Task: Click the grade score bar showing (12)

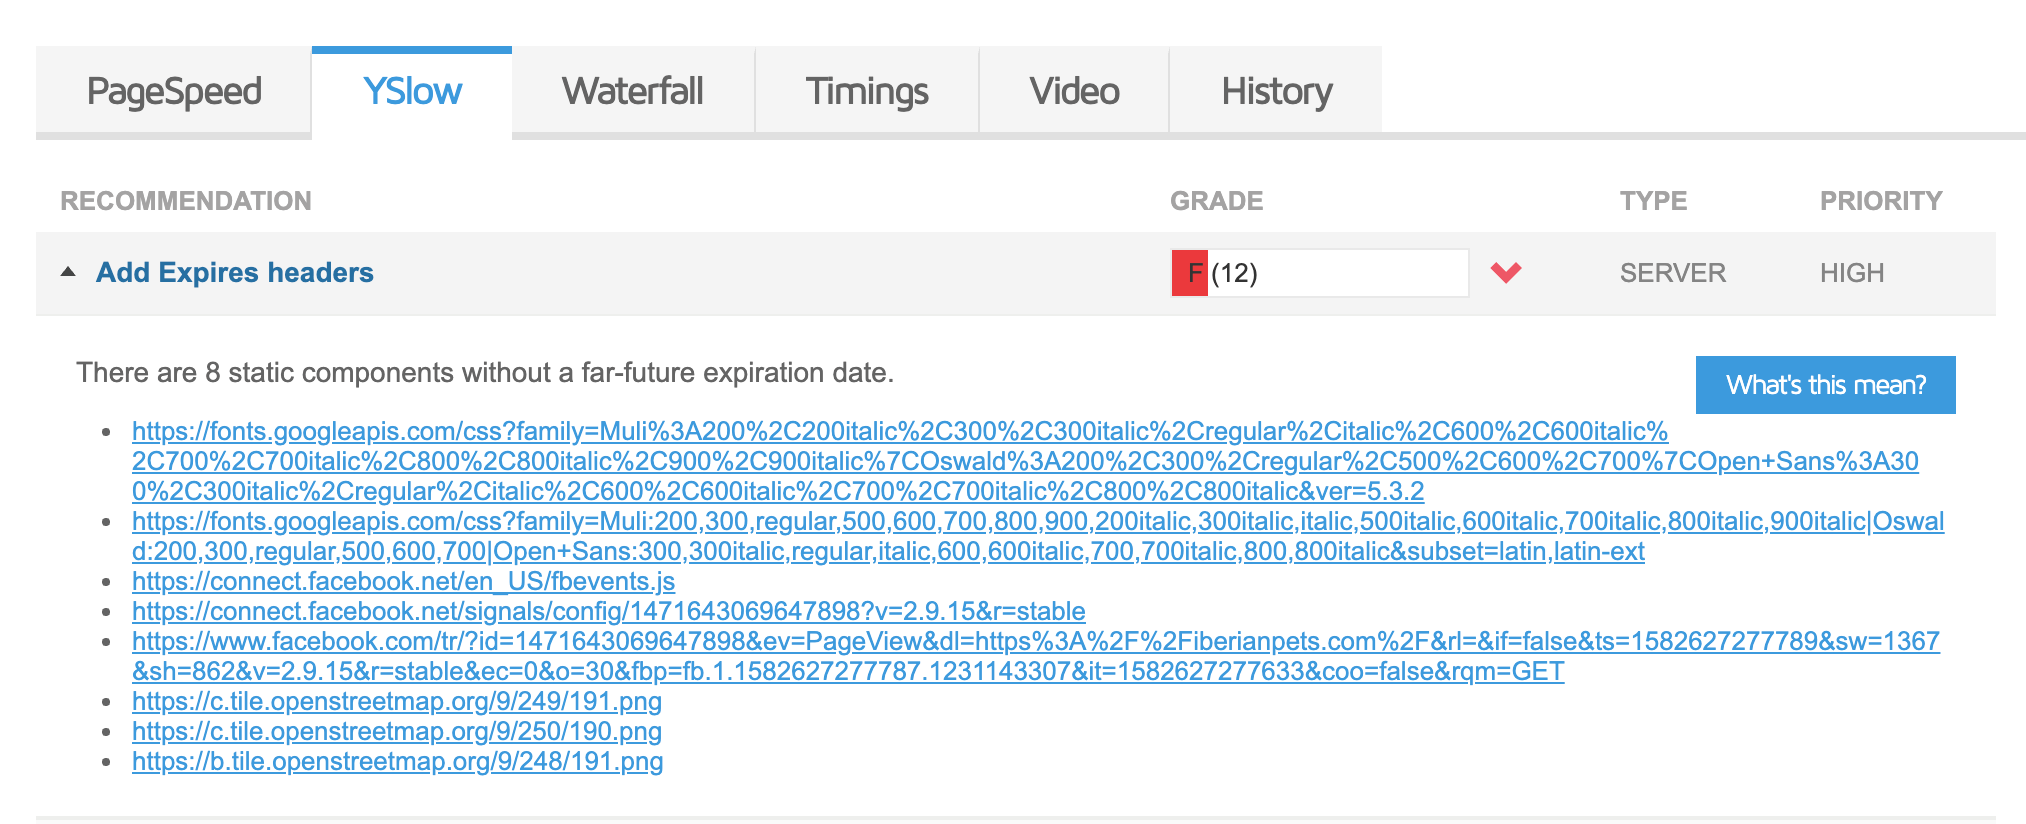Action: [x=1320, y=273]
